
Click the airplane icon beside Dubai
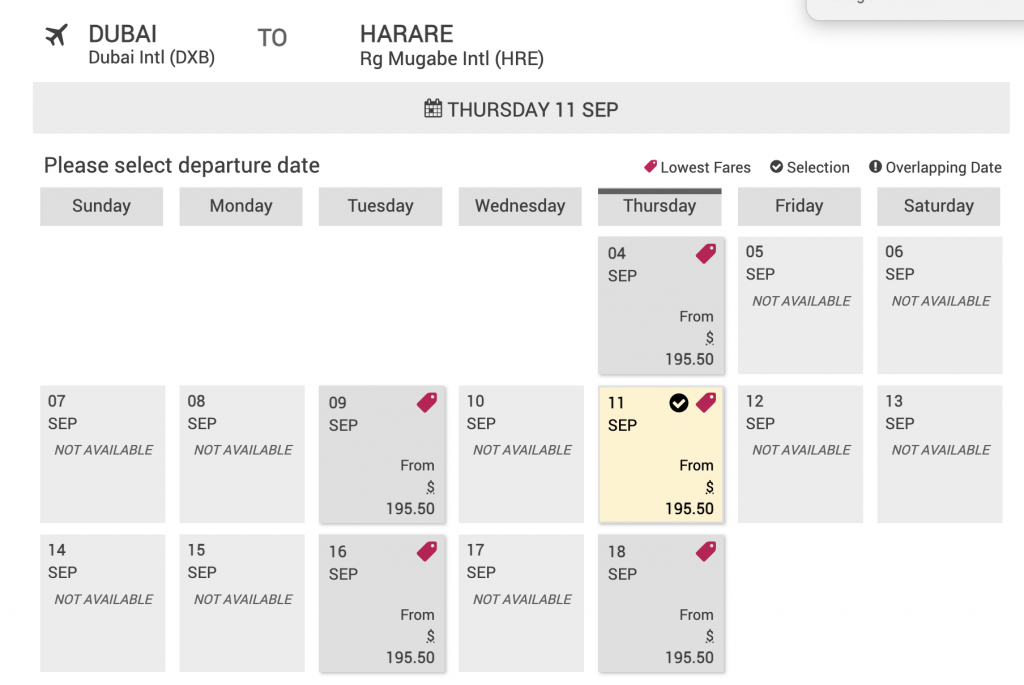pyautogui.click(x=56, y=36)
